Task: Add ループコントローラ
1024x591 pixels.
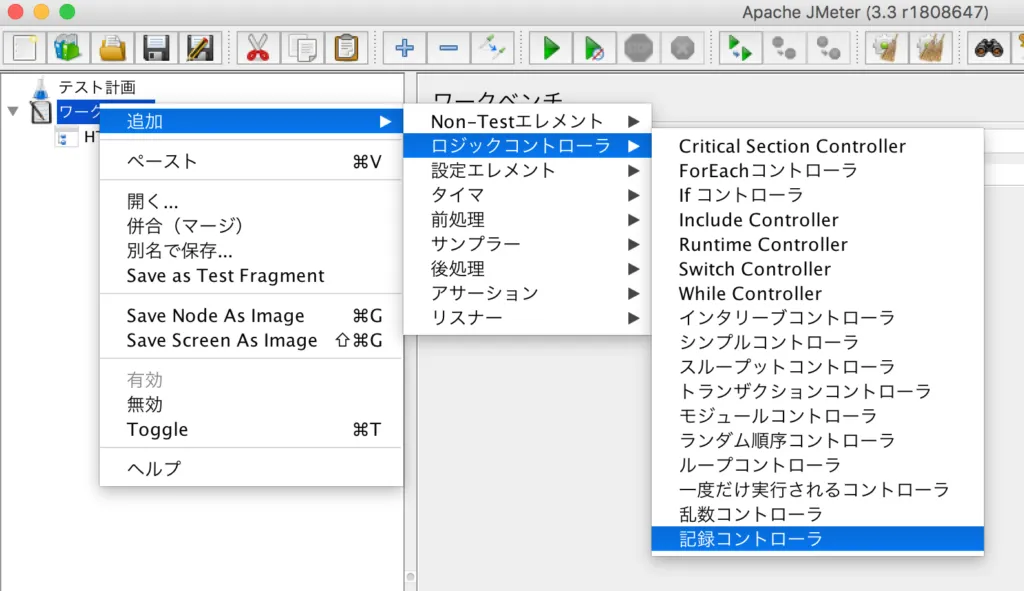Action: pos(818,466)
